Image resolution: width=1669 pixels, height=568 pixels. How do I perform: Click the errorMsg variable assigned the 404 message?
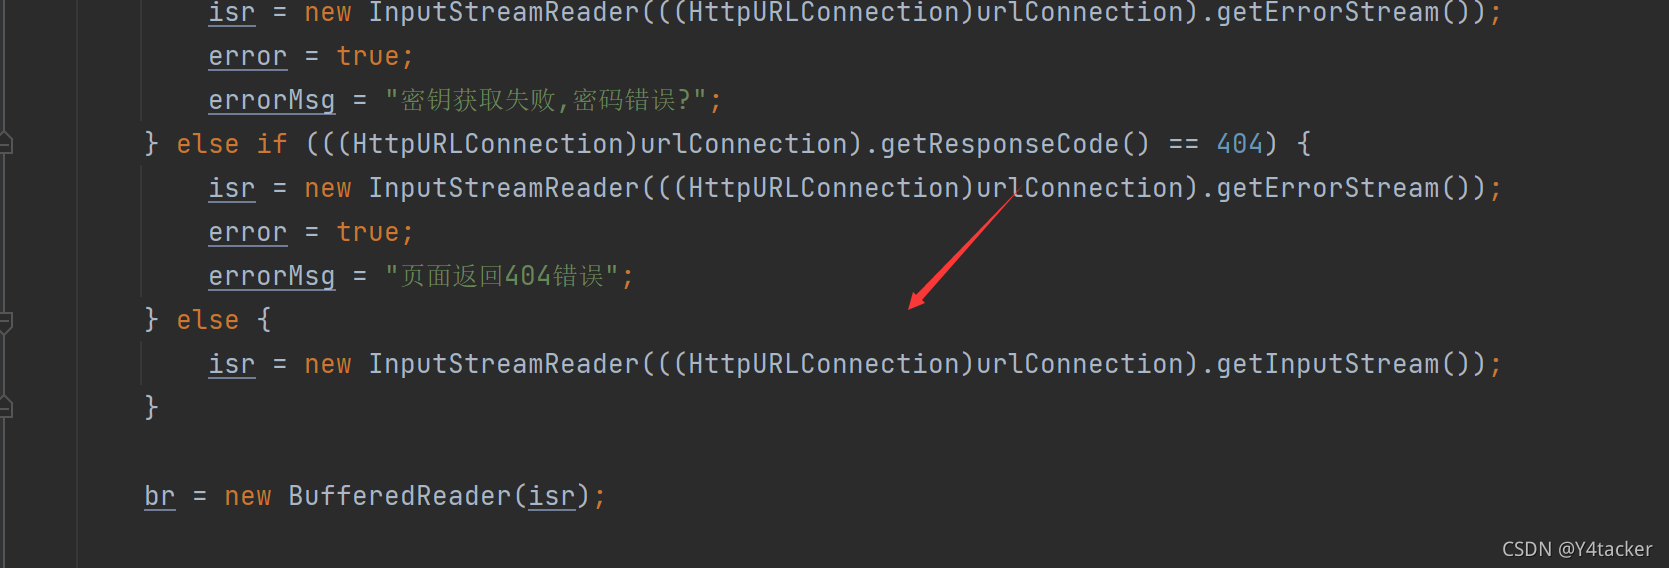[x=272, y=276]
